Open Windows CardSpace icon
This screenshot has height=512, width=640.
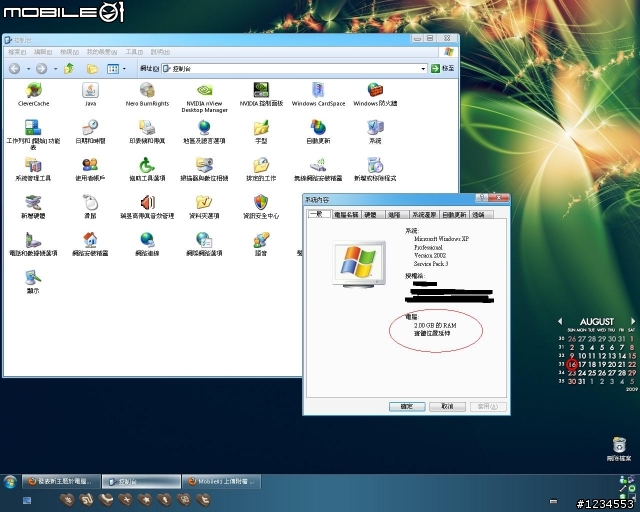(x=318, y=94)
